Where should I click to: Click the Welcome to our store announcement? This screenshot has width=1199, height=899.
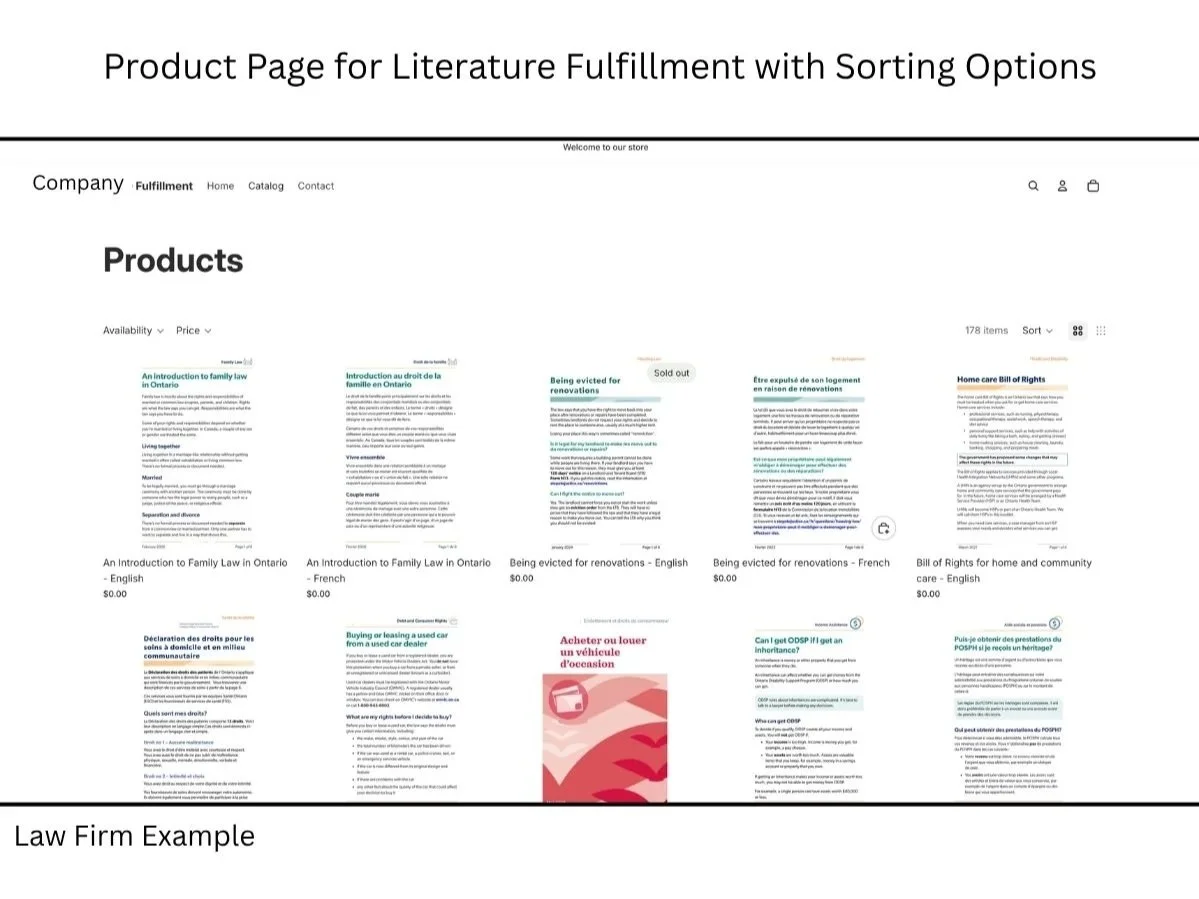606,148
